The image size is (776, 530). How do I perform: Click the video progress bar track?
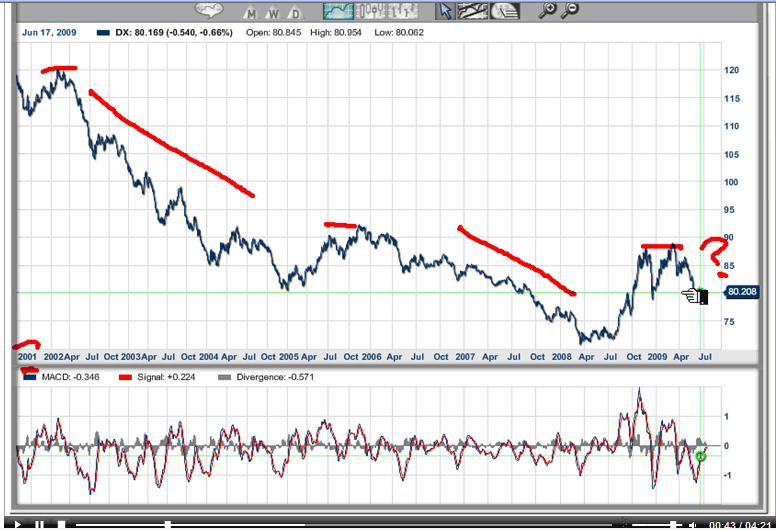click(x=350, y=524)
